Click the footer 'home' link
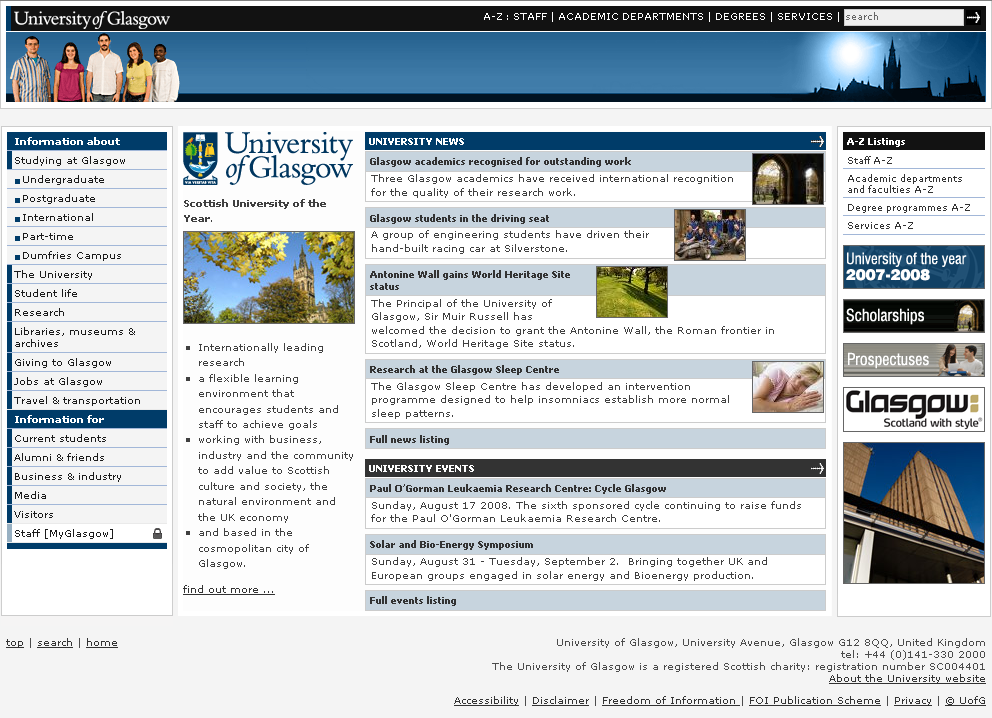 102,643
